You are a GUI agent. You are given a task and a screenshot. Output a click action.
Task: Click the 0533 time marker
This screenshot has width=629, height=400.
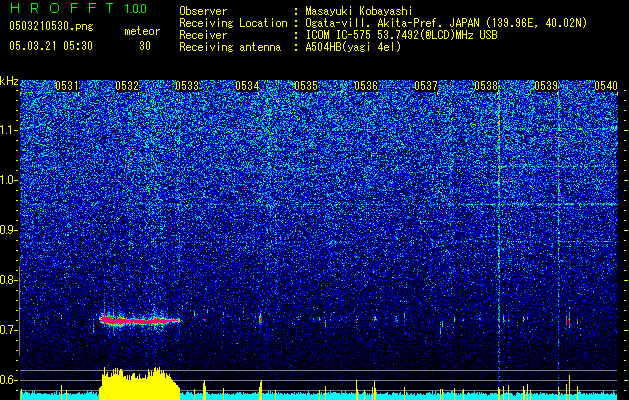click(187, 86)
